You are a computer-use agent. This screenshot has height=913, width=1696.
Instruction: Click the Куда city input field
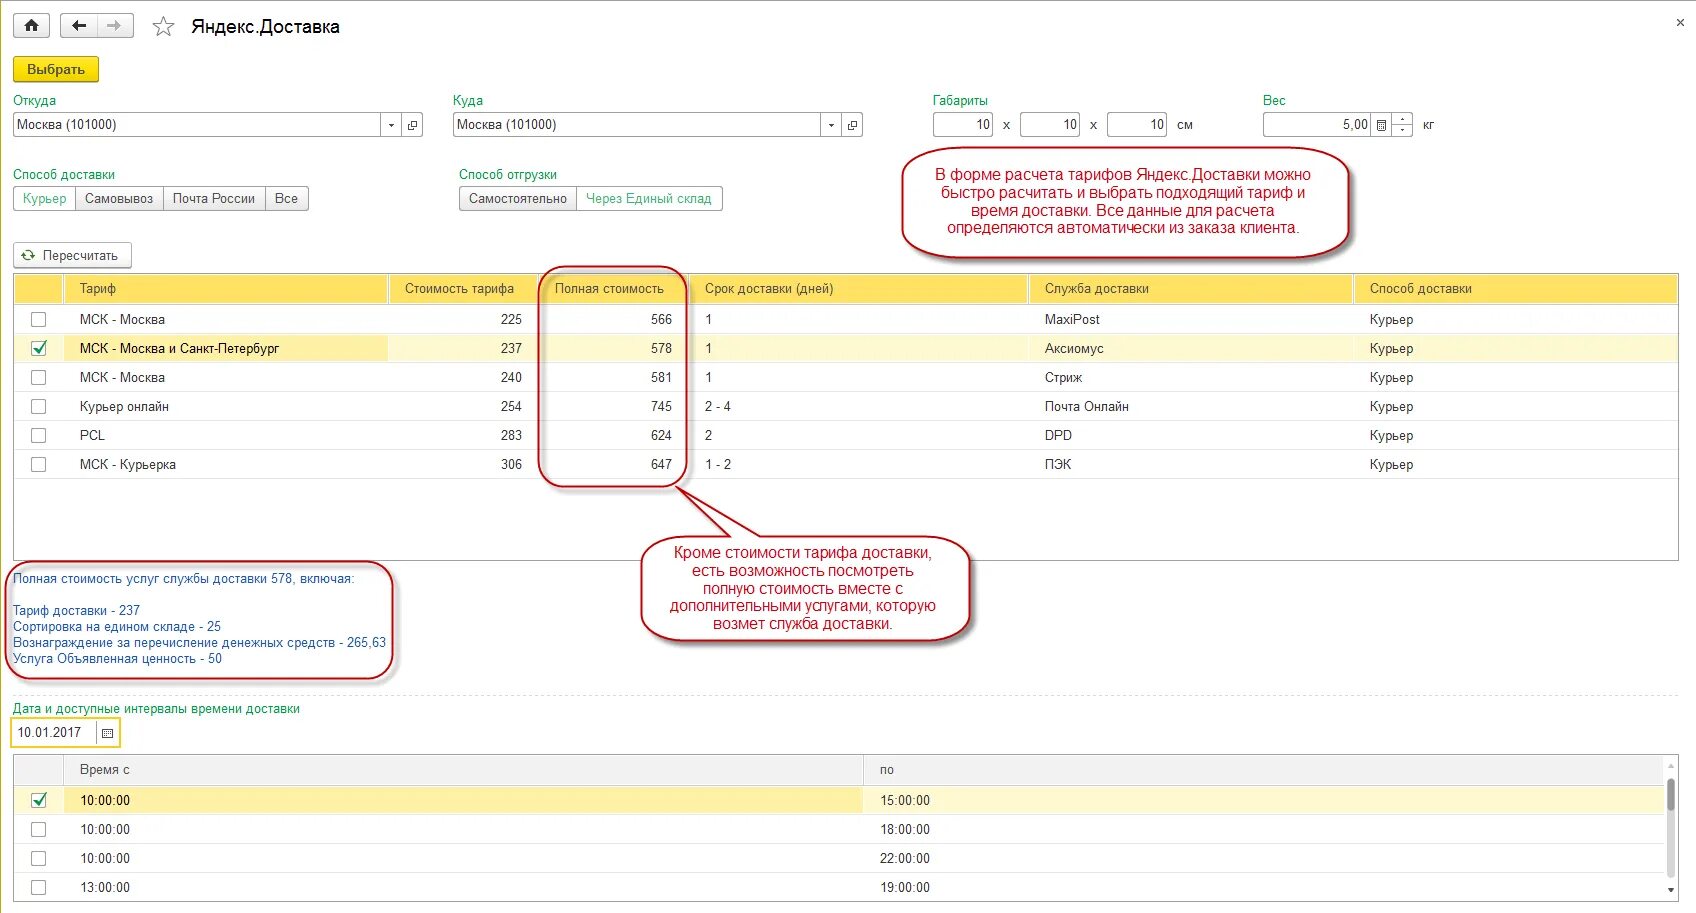[x=637, y=125]
